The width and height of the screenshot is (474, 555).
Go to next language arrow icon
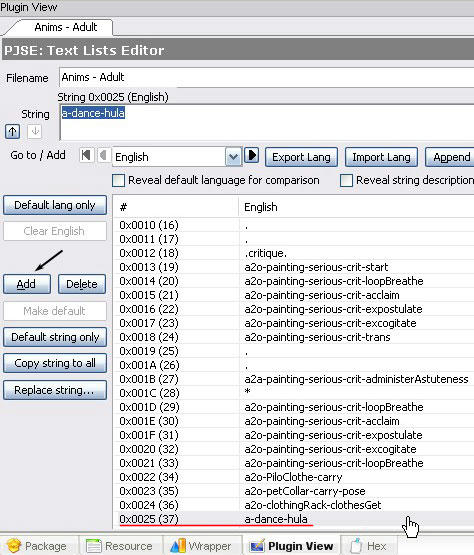[x=252, y=155]
